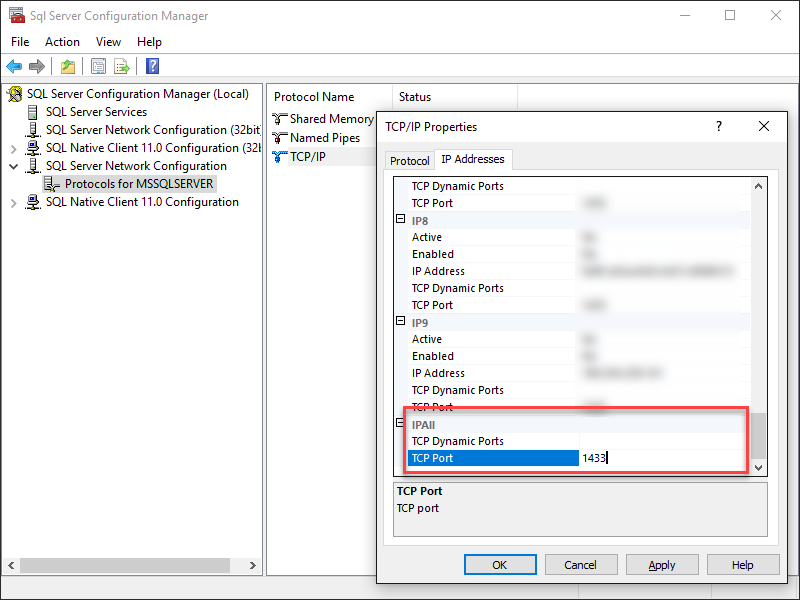Screen dimensions: 800x600
Task: Click the Forward arrow toolbar icon
Action: (37, 66)
